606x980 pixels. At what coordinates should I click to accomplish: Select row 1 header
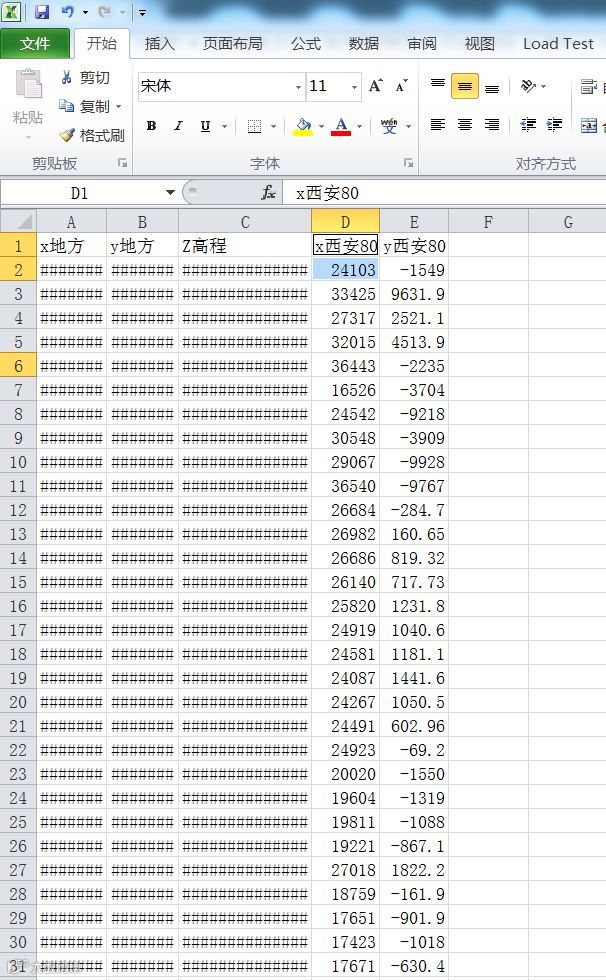[x=18, y=246]
